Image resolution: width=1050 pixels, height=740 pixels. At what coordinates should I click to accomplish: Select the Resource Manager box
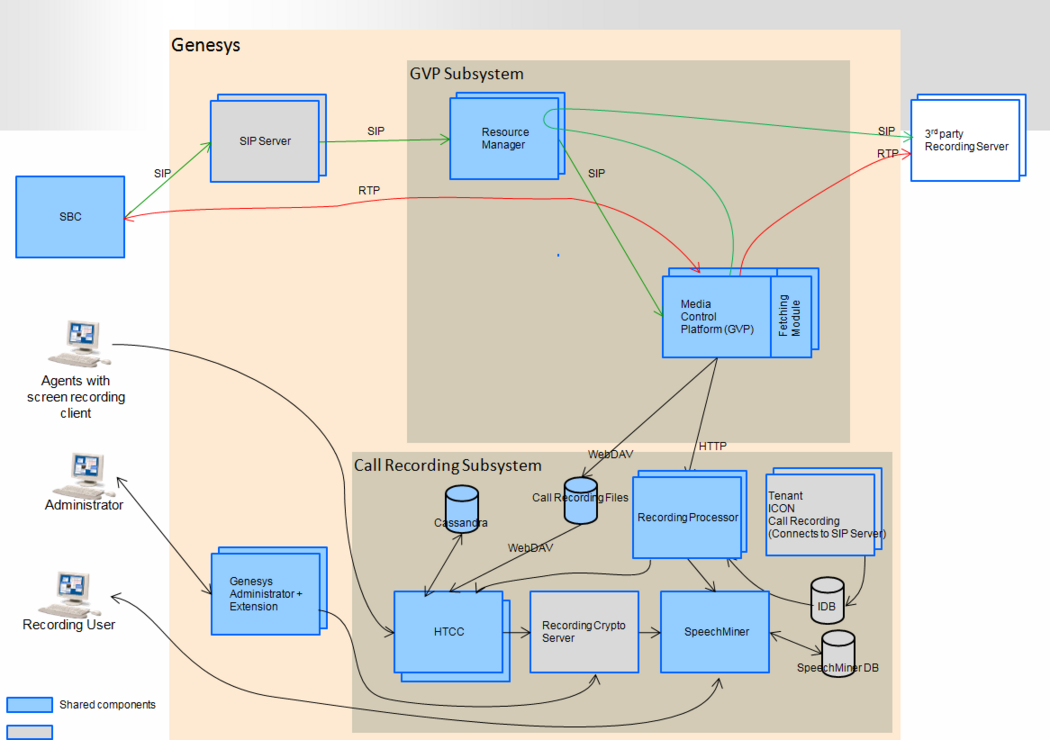click(504, 139)
